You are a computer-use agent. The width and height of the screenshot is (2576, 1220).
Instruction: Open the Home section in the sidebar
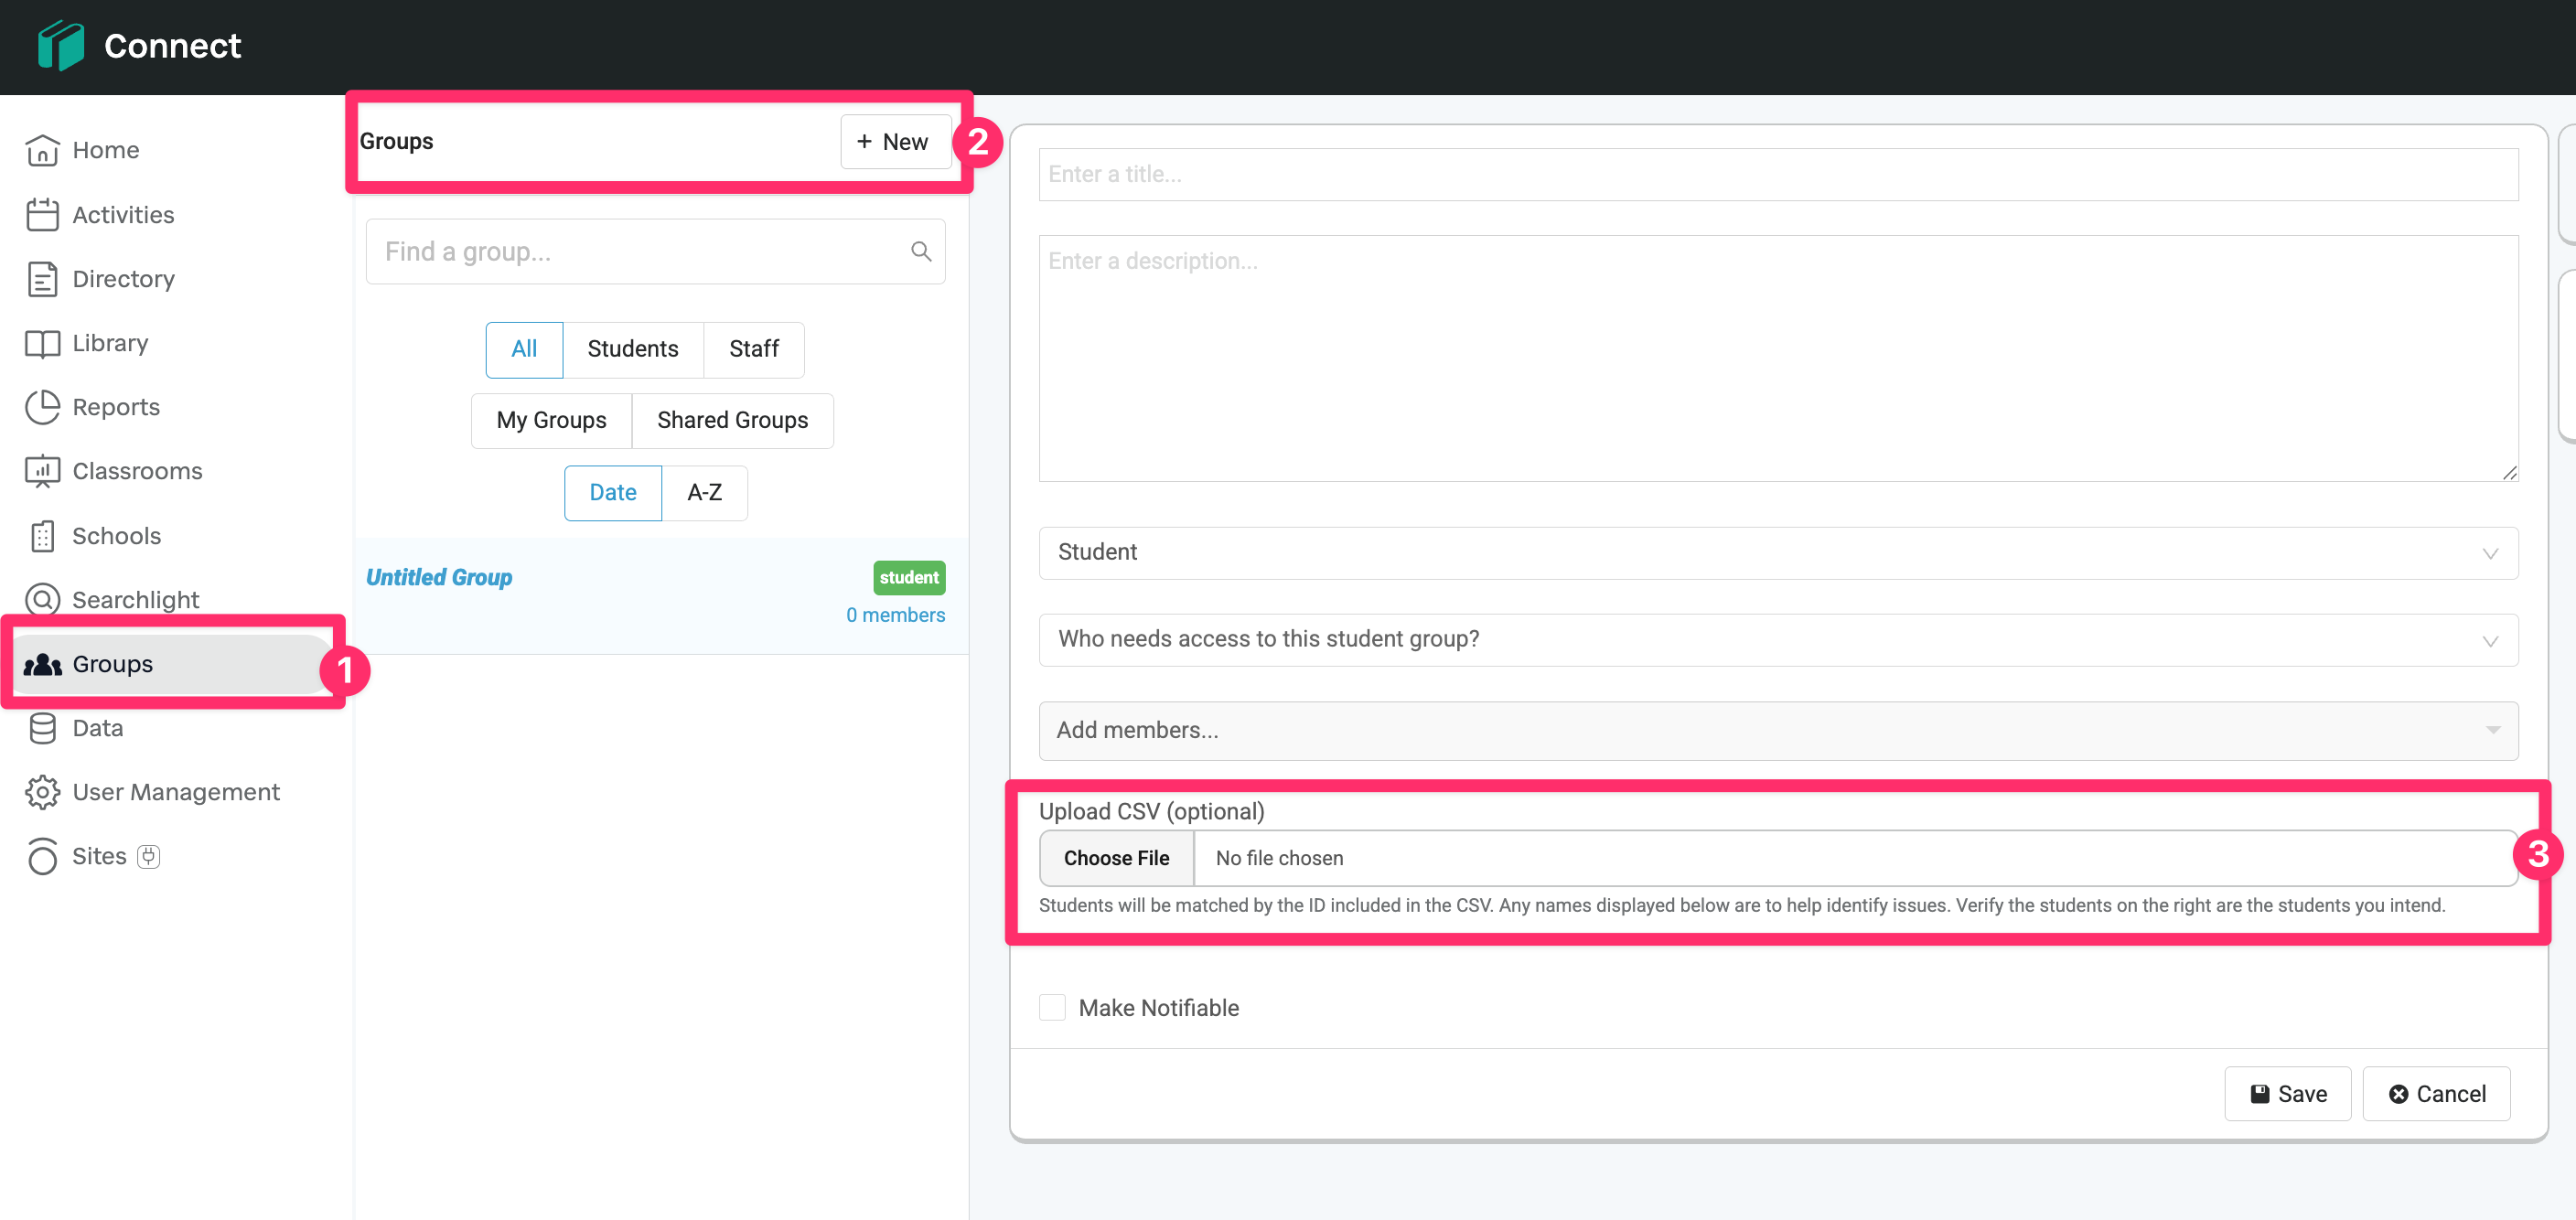coord(106,149)
